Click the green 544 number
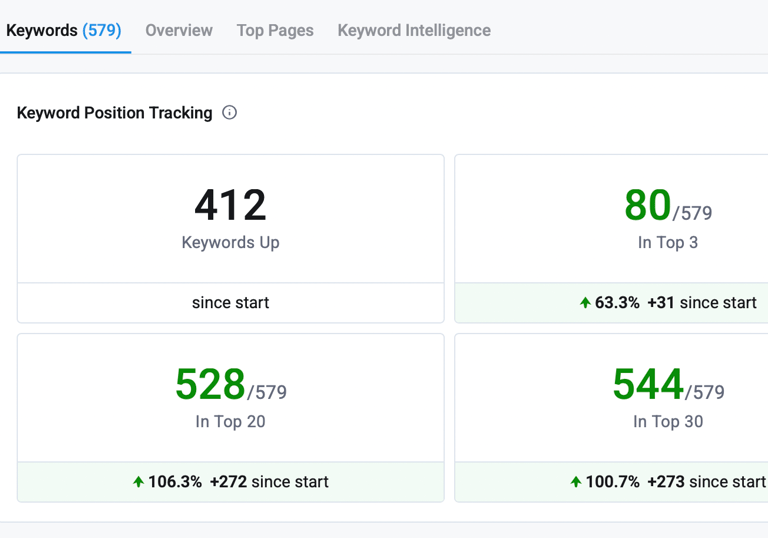 coord(648,385)
